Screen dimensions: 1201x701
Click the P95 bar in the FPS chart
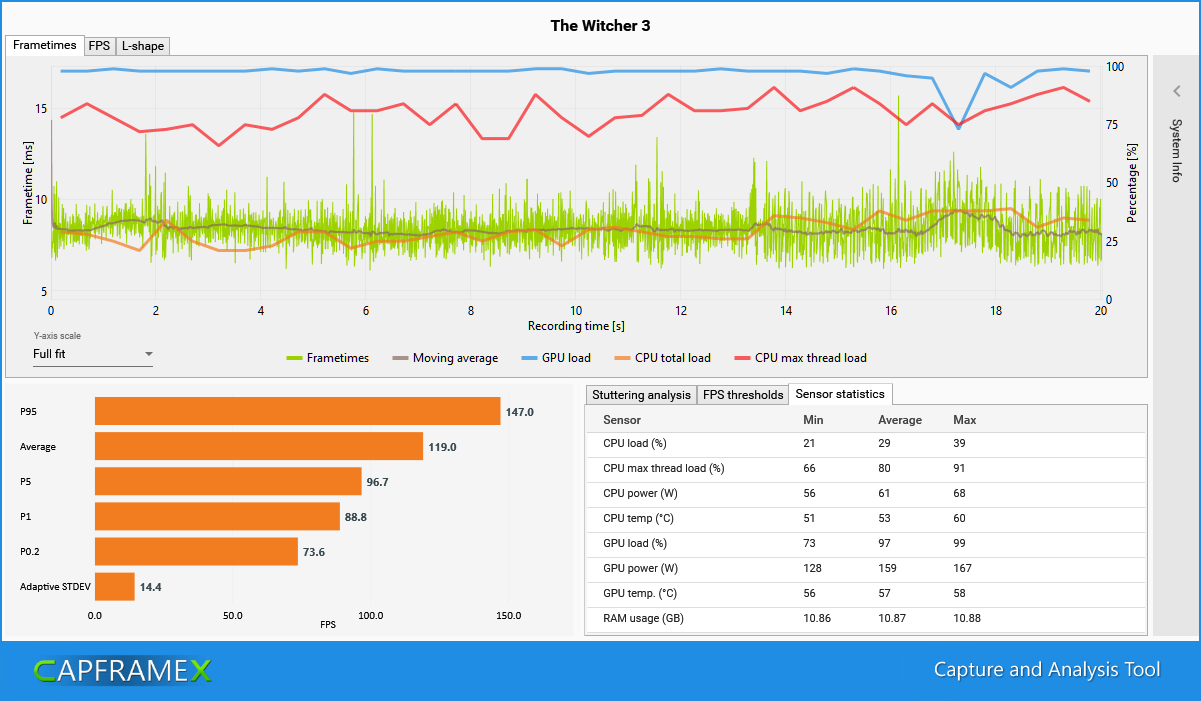296,411
